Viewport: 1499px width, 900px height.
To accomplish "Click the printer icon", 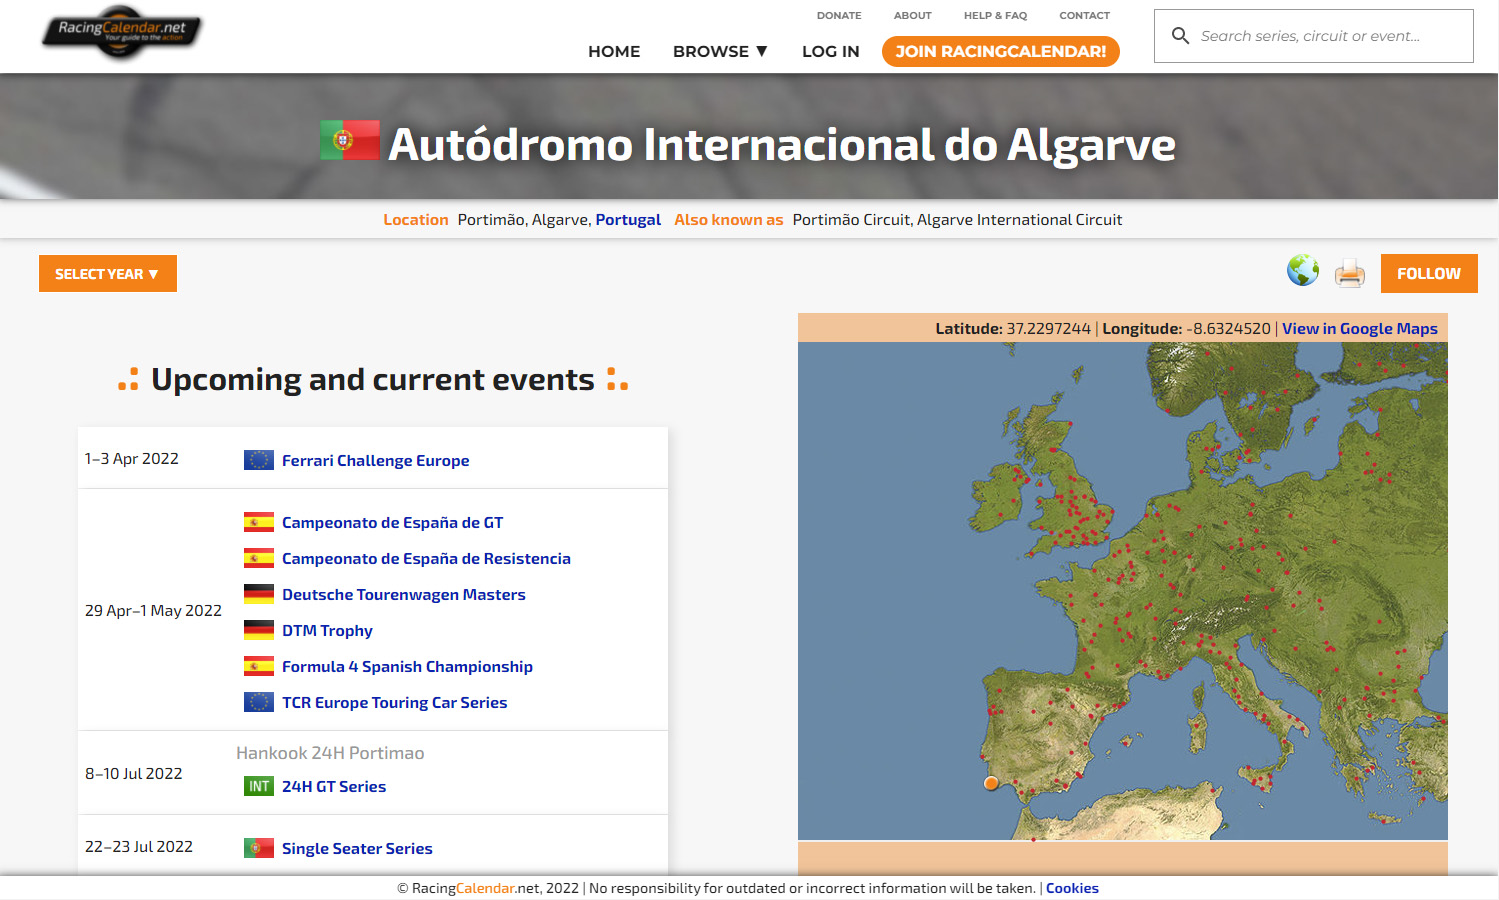I will coord(1350,273).
